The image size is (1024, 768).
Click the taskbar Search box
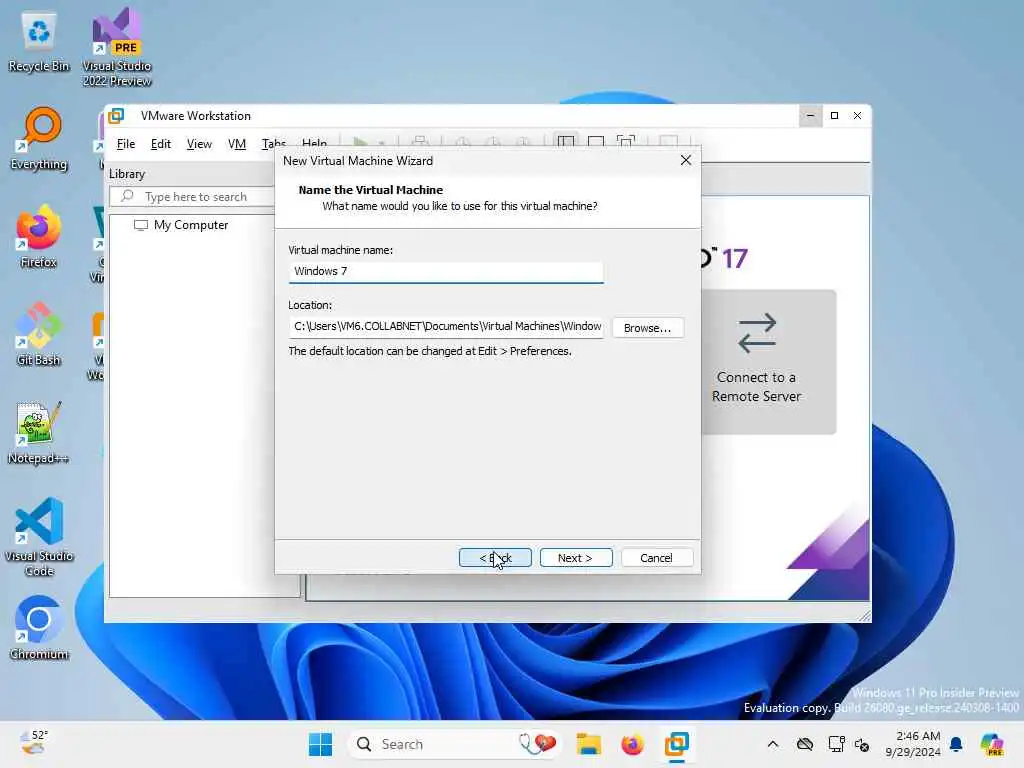pos(456,744)
